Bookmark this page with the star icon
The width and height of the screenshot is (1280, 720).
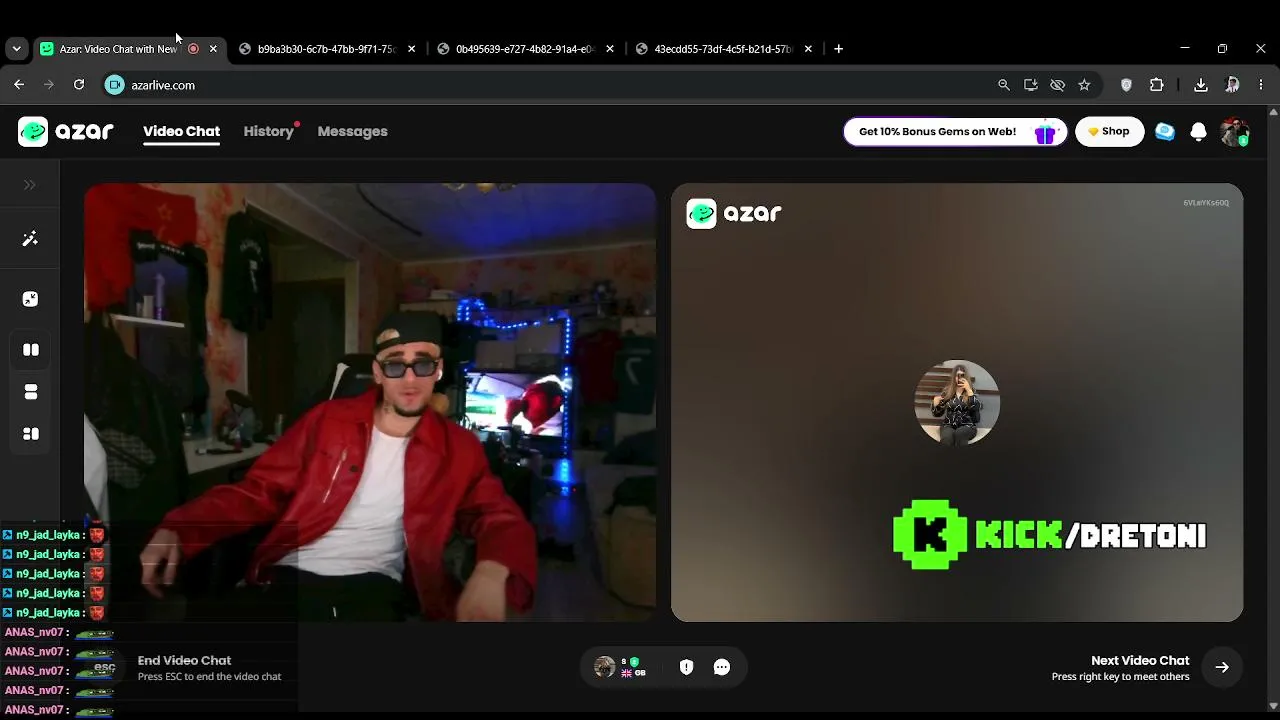pyautogui.click(x=1084, y=85)
